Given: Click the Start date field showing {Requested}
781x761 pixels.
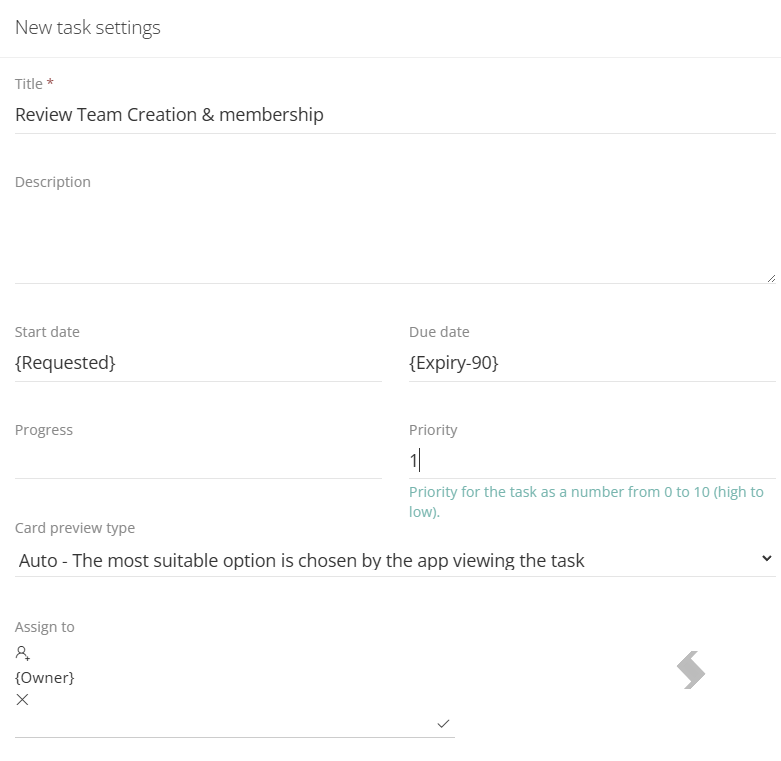Looking at the screenshot, I should 198,363.
